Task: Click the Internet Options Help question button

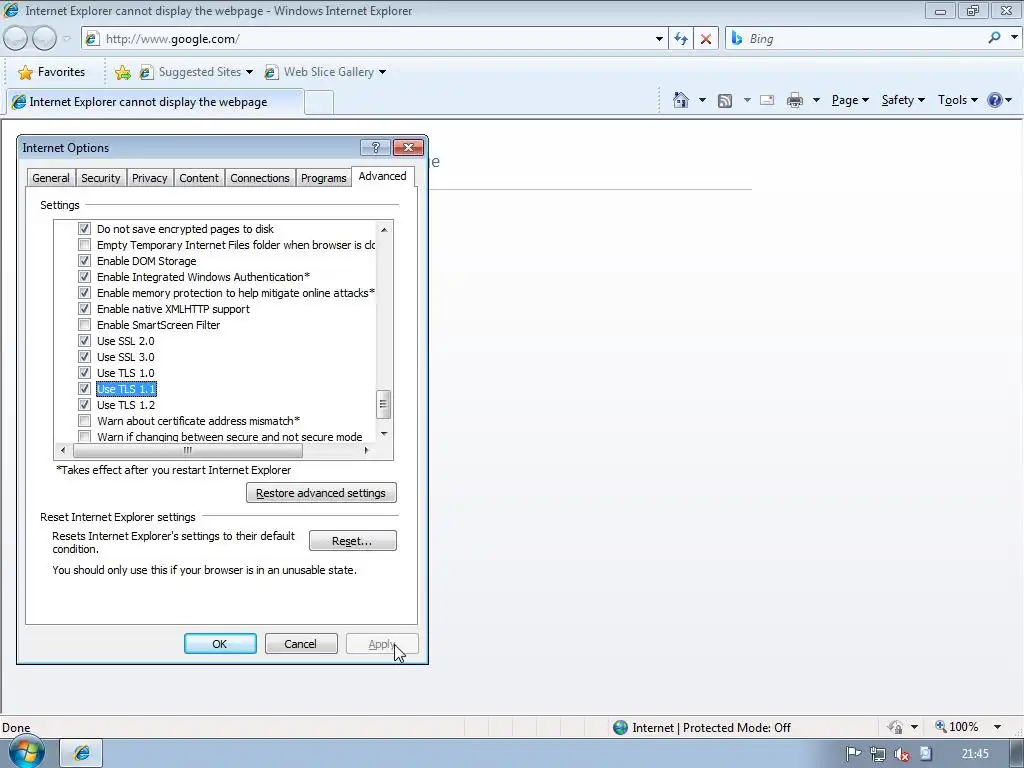Action: pos(376,148)
